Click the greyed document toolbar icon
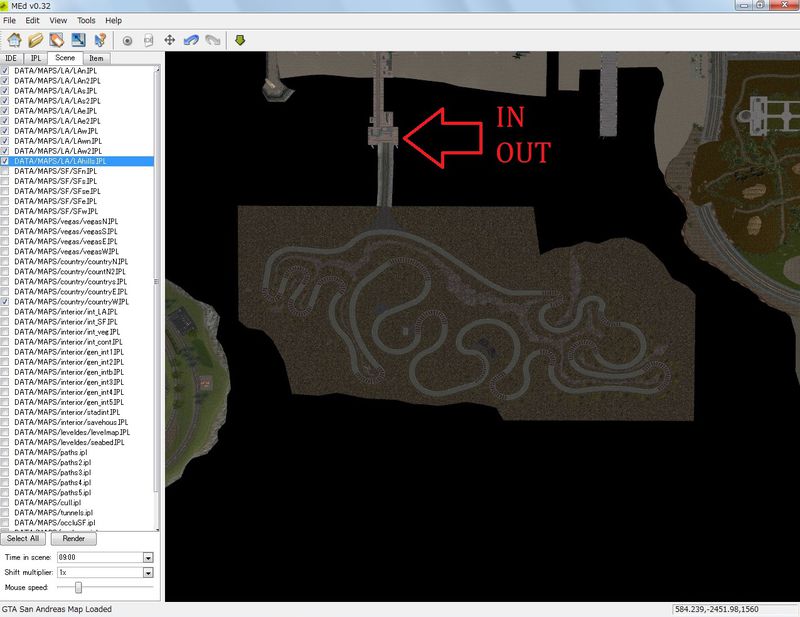 click(x=148, y=40)
